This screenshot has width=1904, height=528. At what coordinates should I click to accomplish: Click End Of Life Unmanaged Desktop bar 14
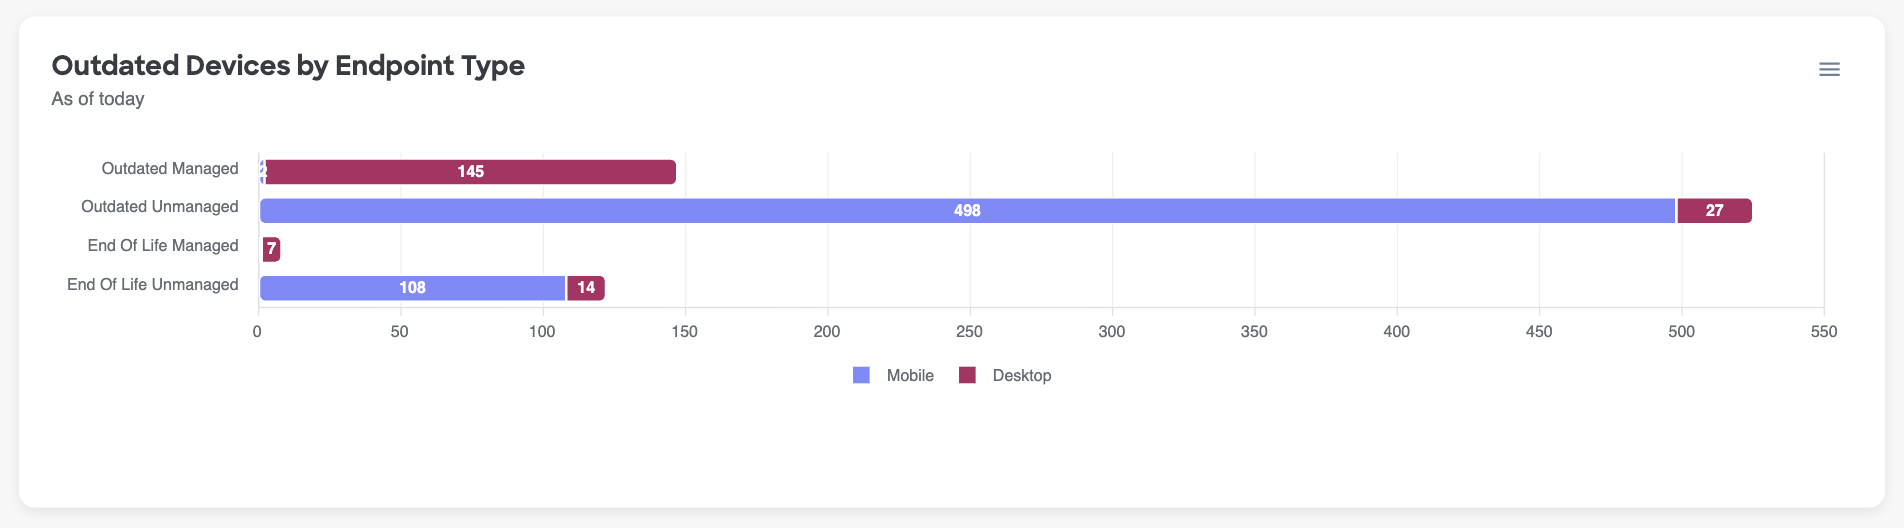point(586,288)
